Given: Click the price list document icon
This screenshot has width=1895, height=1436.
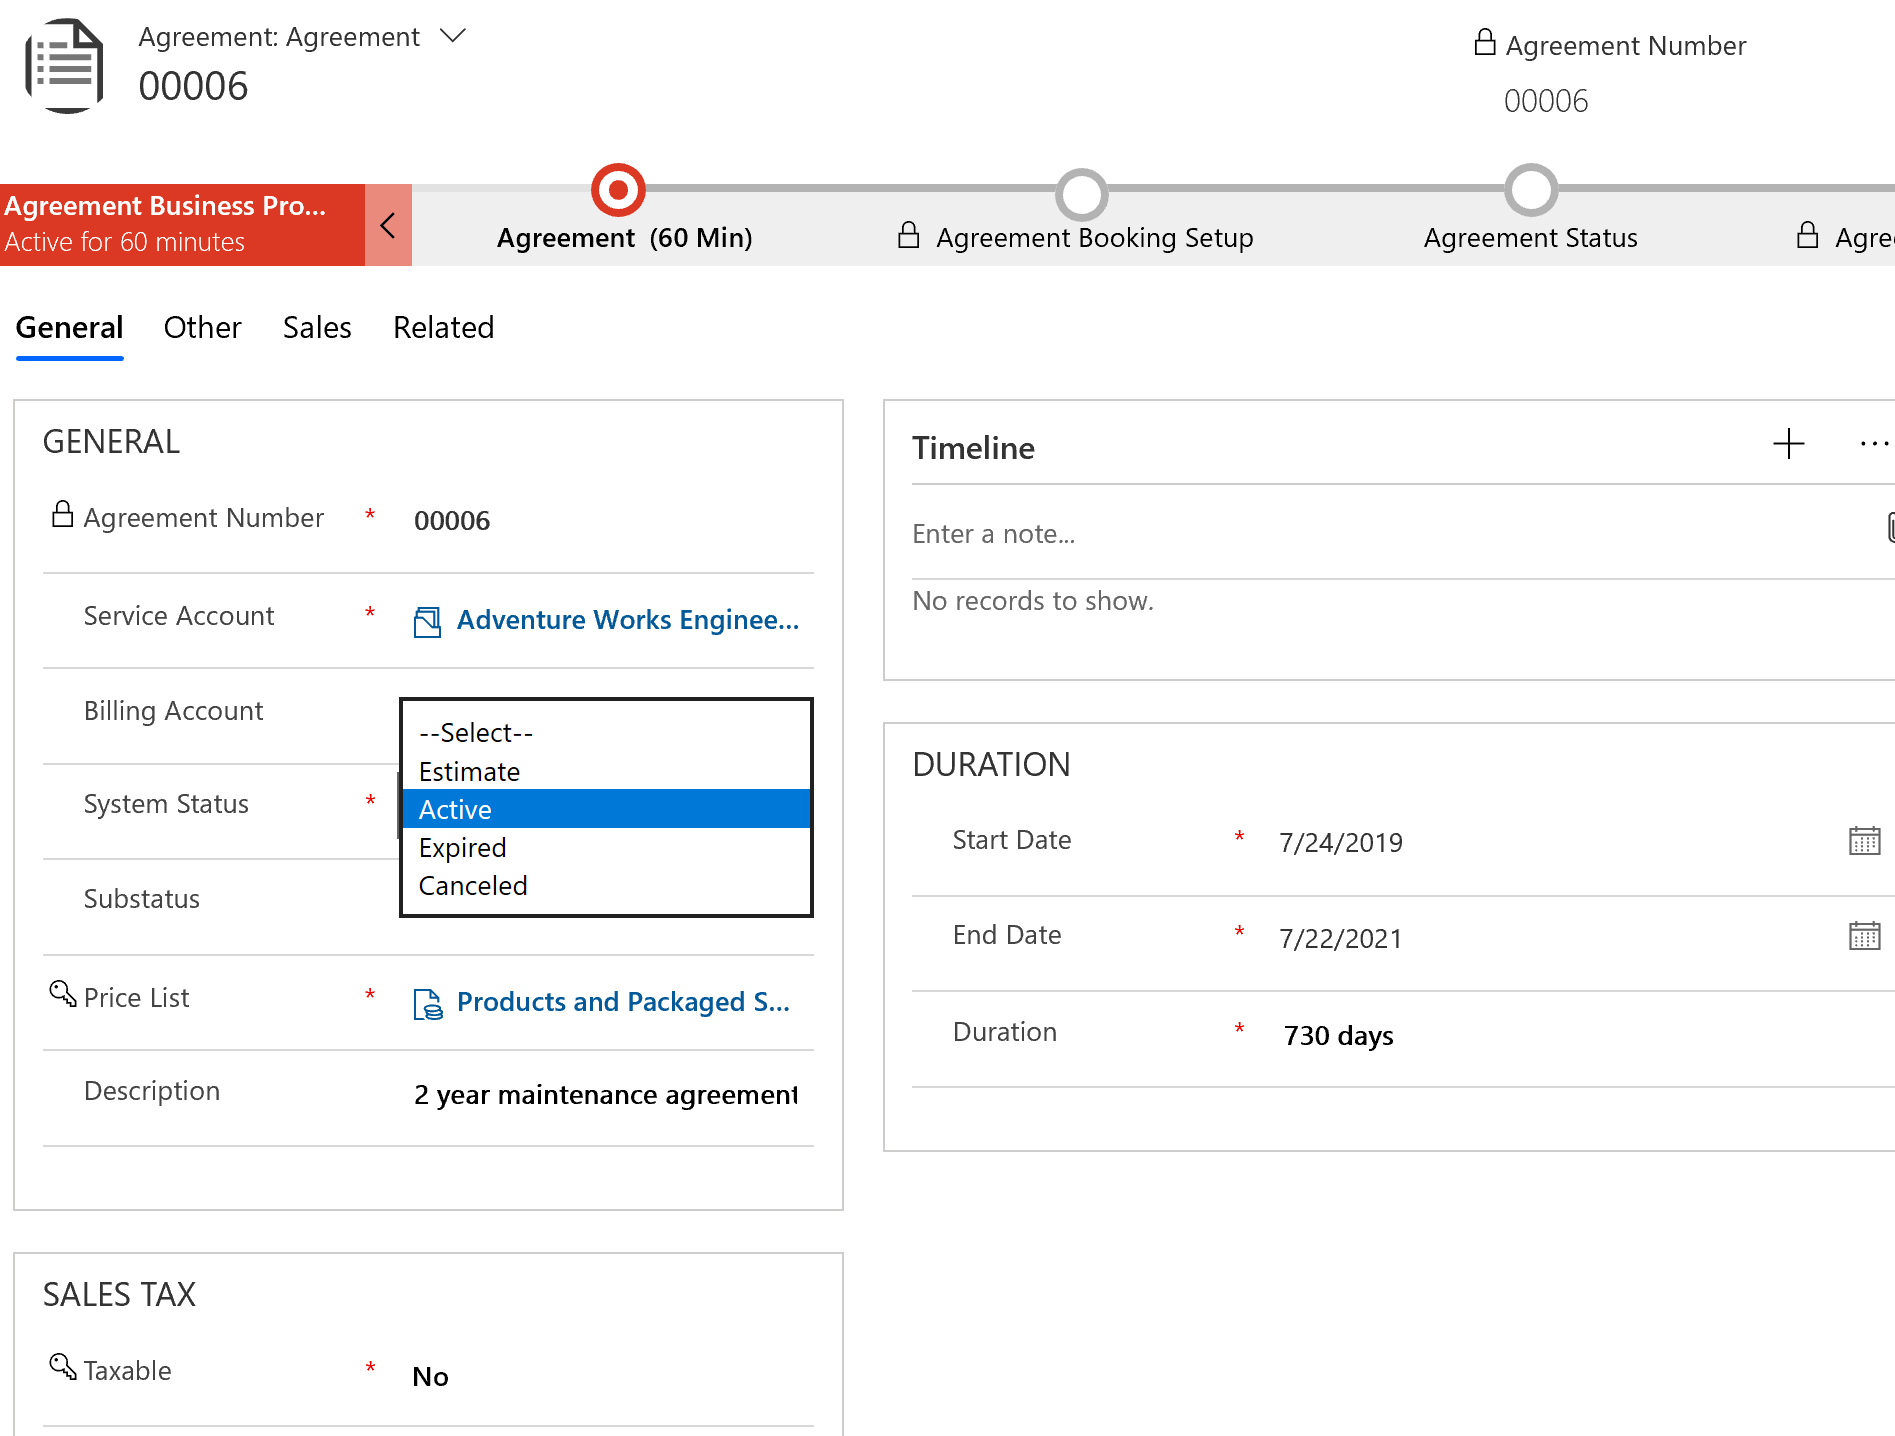Looking at the screenshot, I should tap(428, 1004).
